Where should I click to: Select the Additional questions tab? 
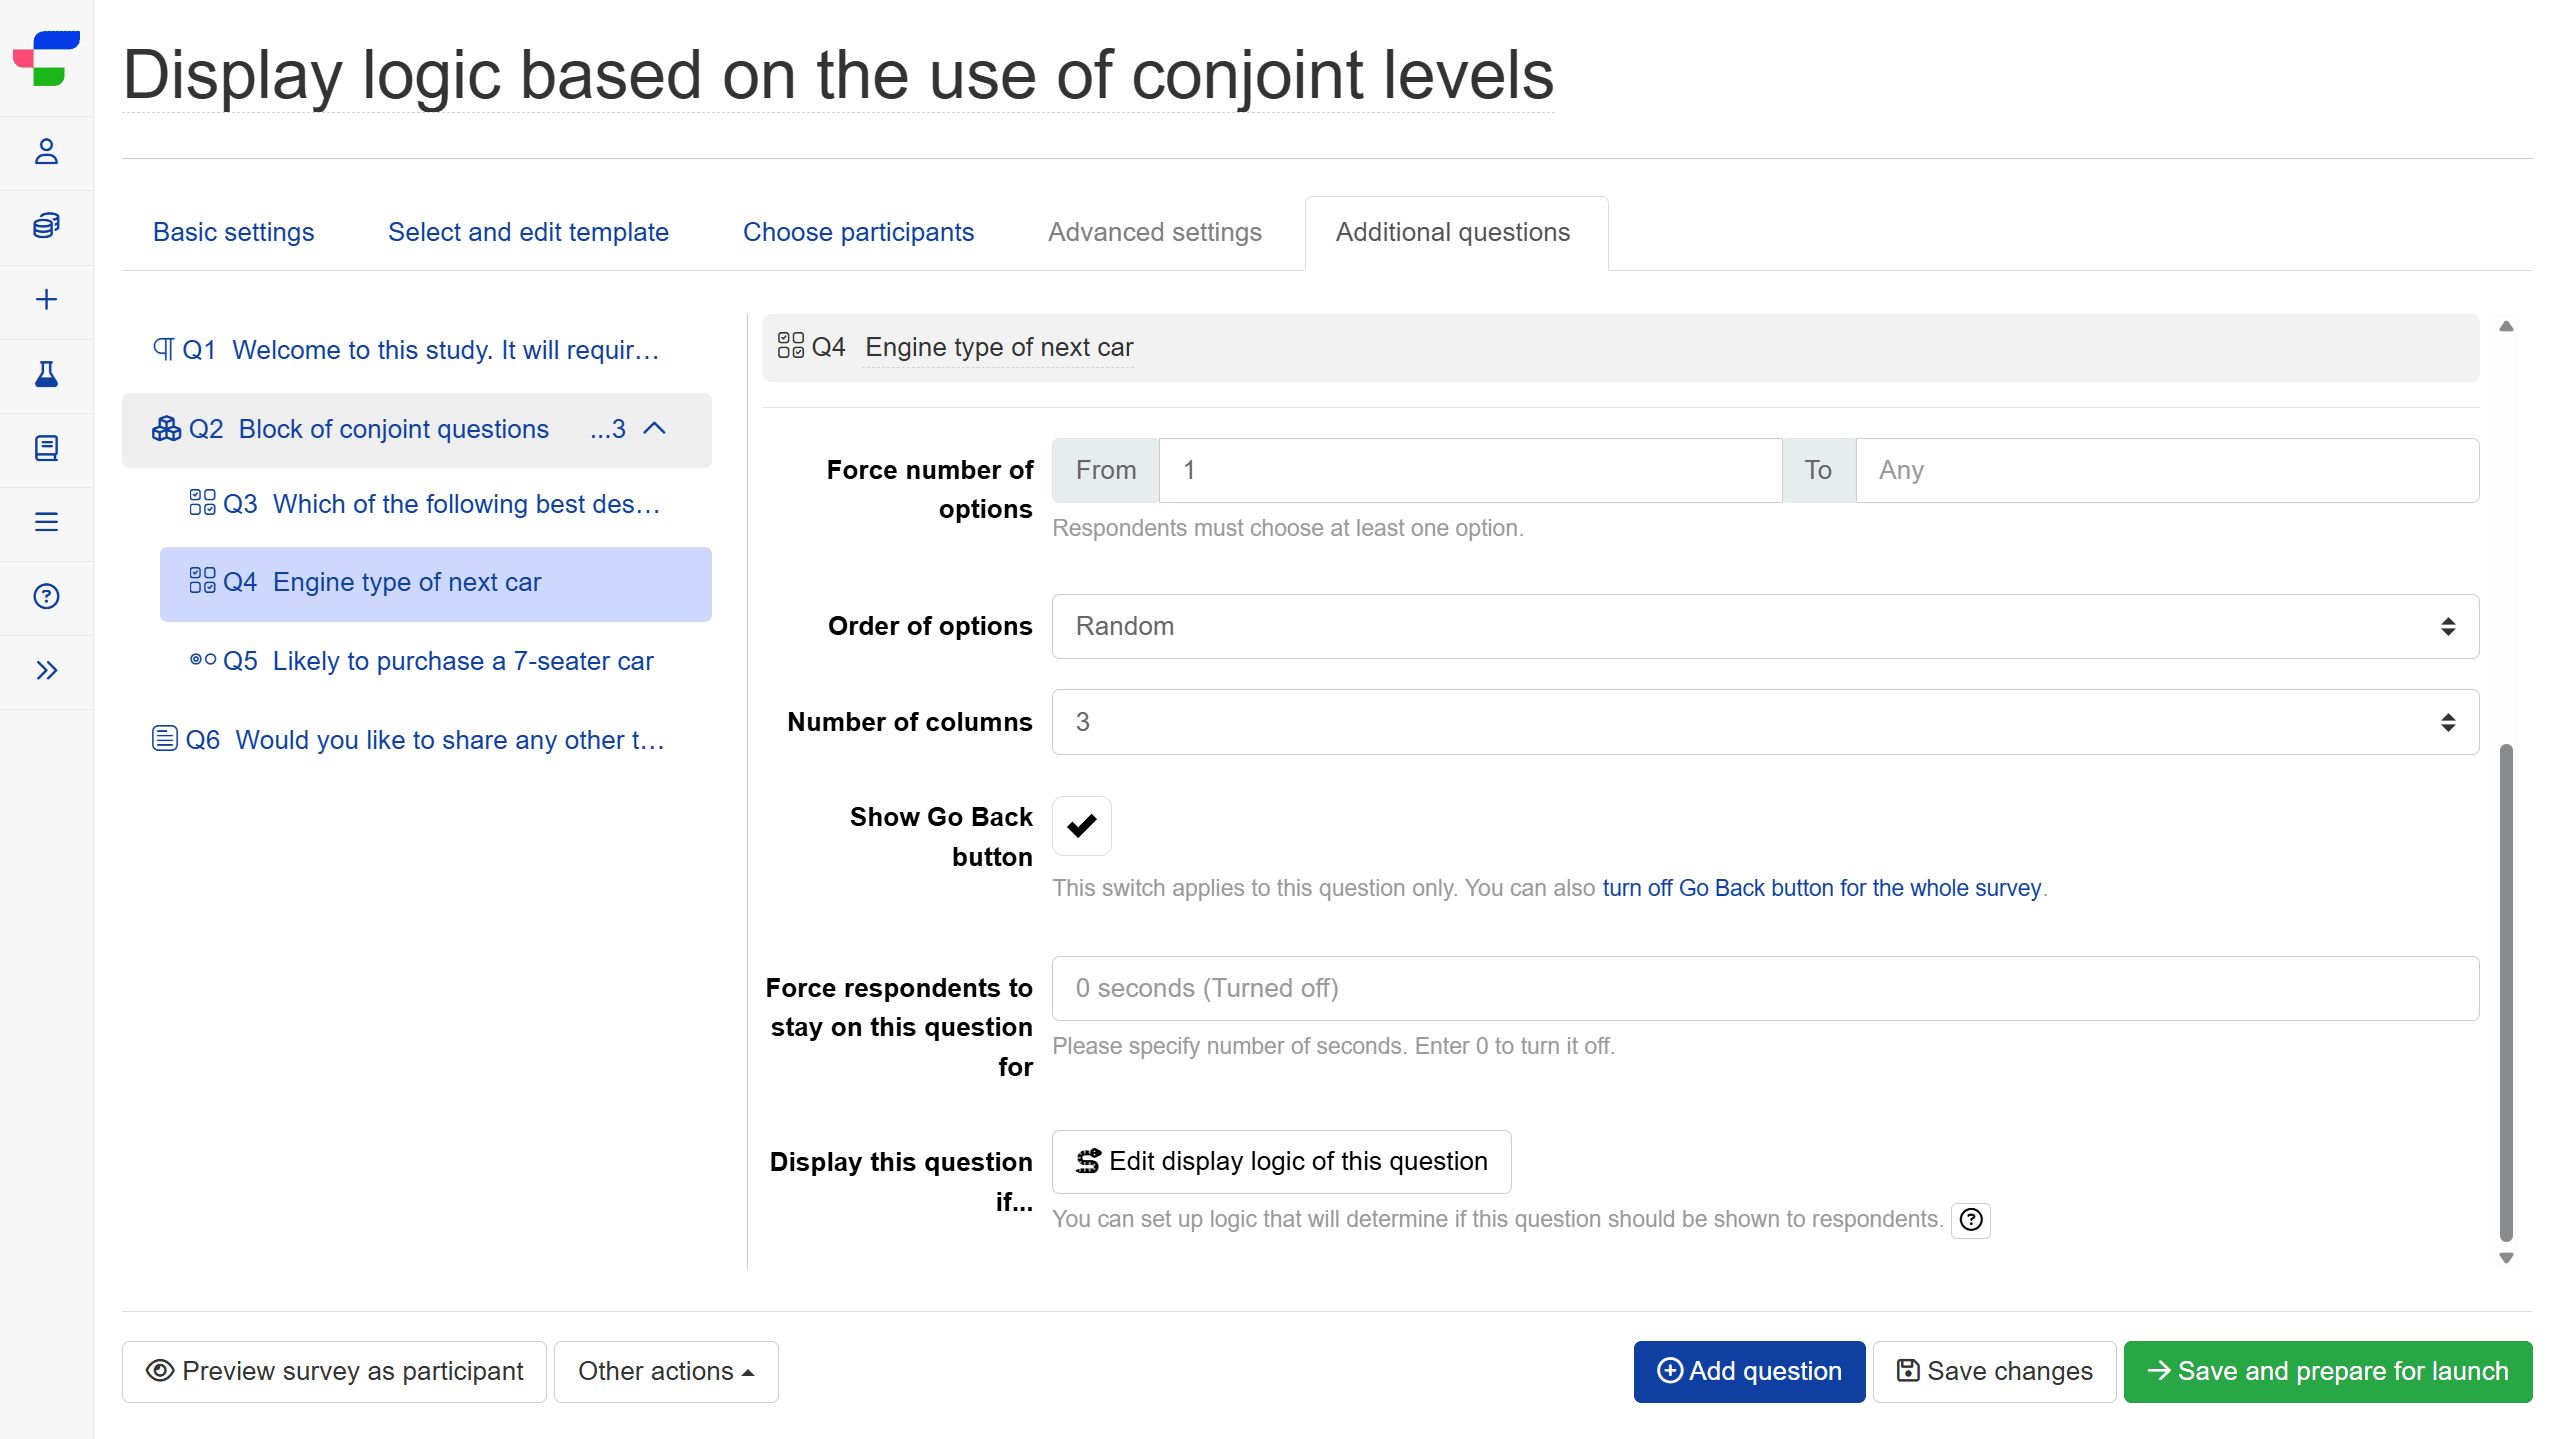(x=1457, y=233)
